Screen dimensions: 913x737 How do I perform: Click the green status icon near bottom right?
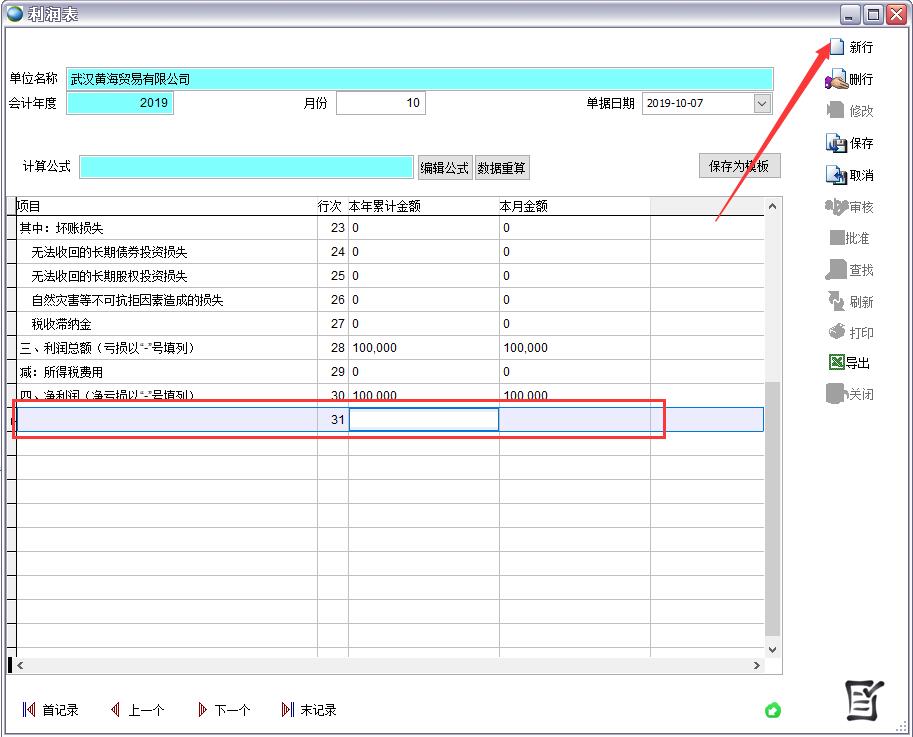pos(772,710)
